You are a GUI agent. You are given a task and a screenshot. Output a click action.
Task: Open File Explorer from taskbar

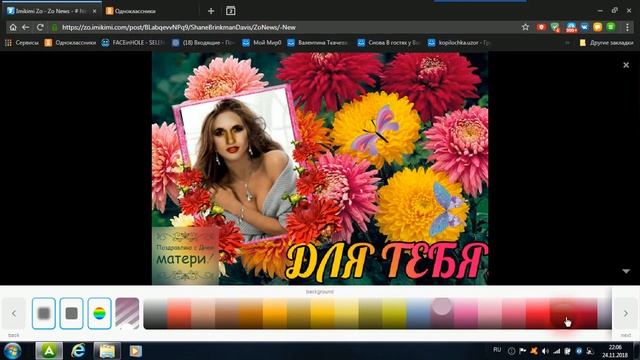tap(107, 351)
